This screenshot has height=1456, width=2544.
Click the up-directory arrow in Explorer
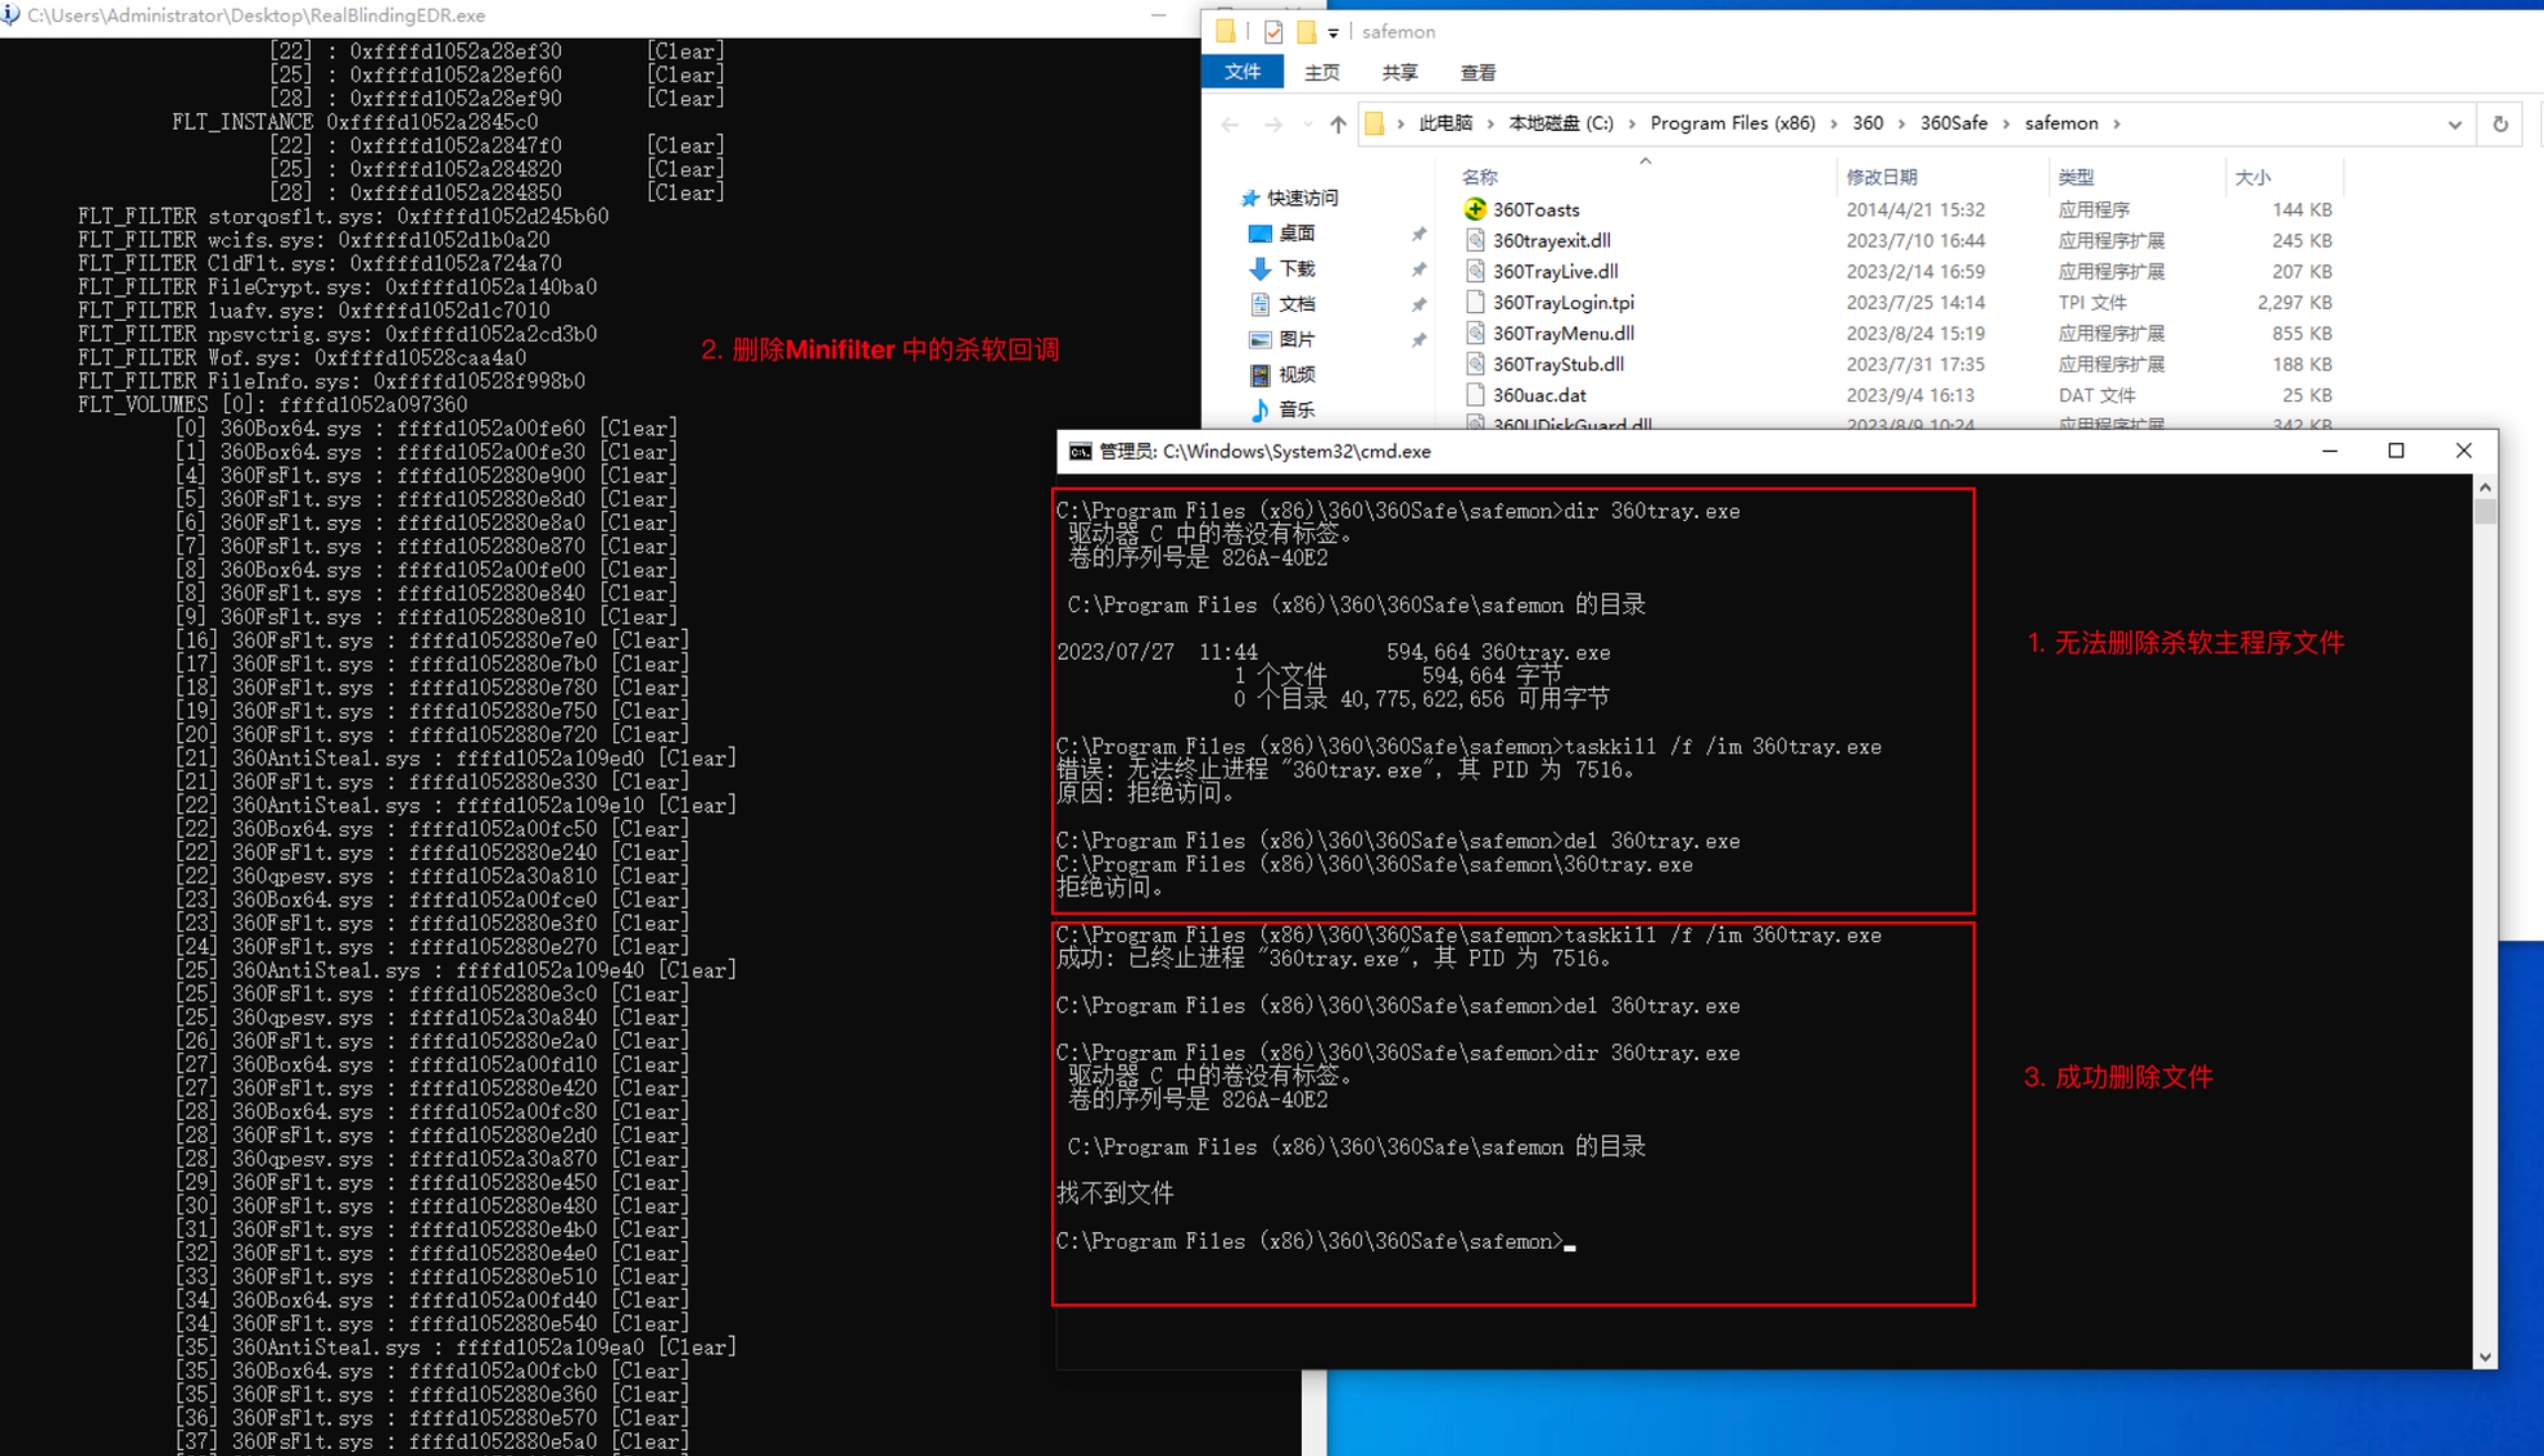(x=1338, y=124)
